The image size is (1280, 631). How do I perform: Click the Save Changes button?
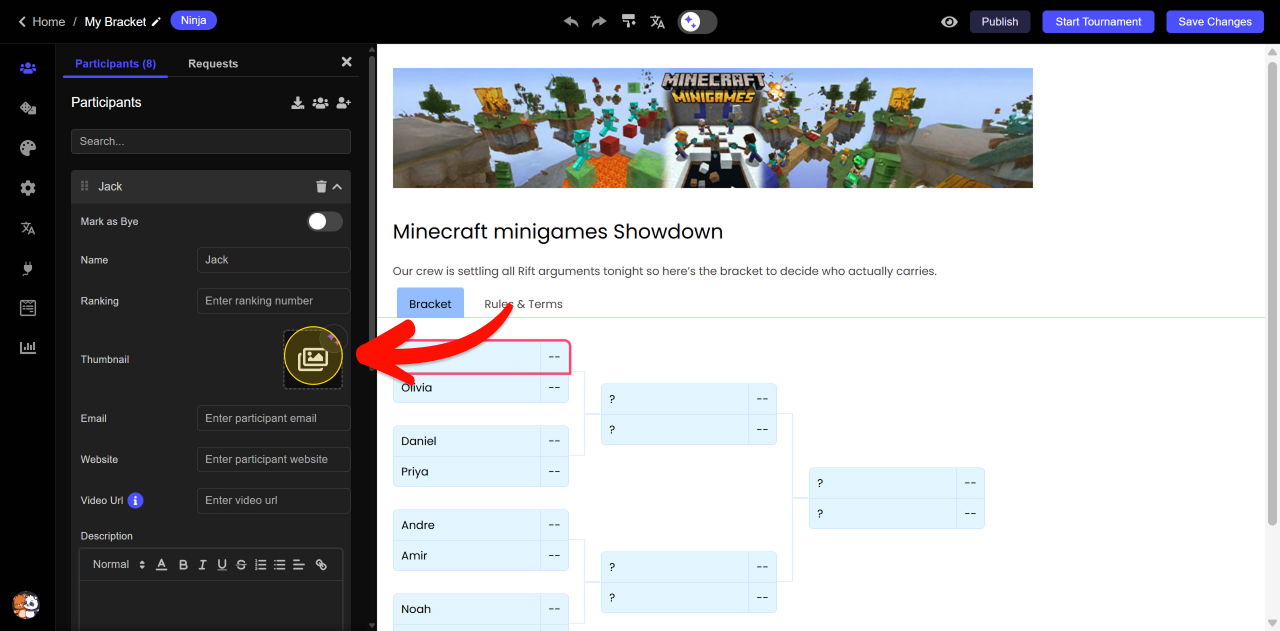(x=1214, y=21)
